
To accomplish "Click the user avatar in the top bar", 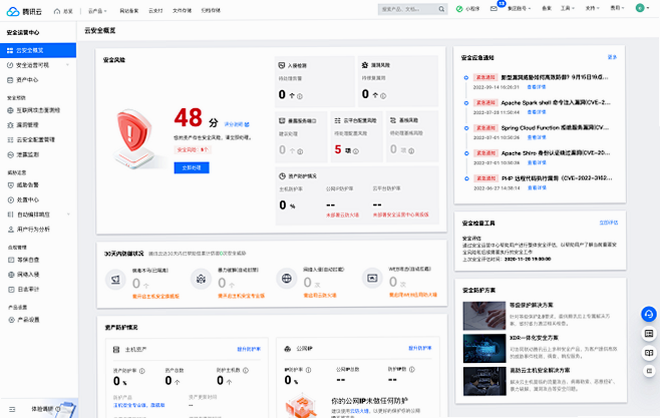I will point(640,8).
